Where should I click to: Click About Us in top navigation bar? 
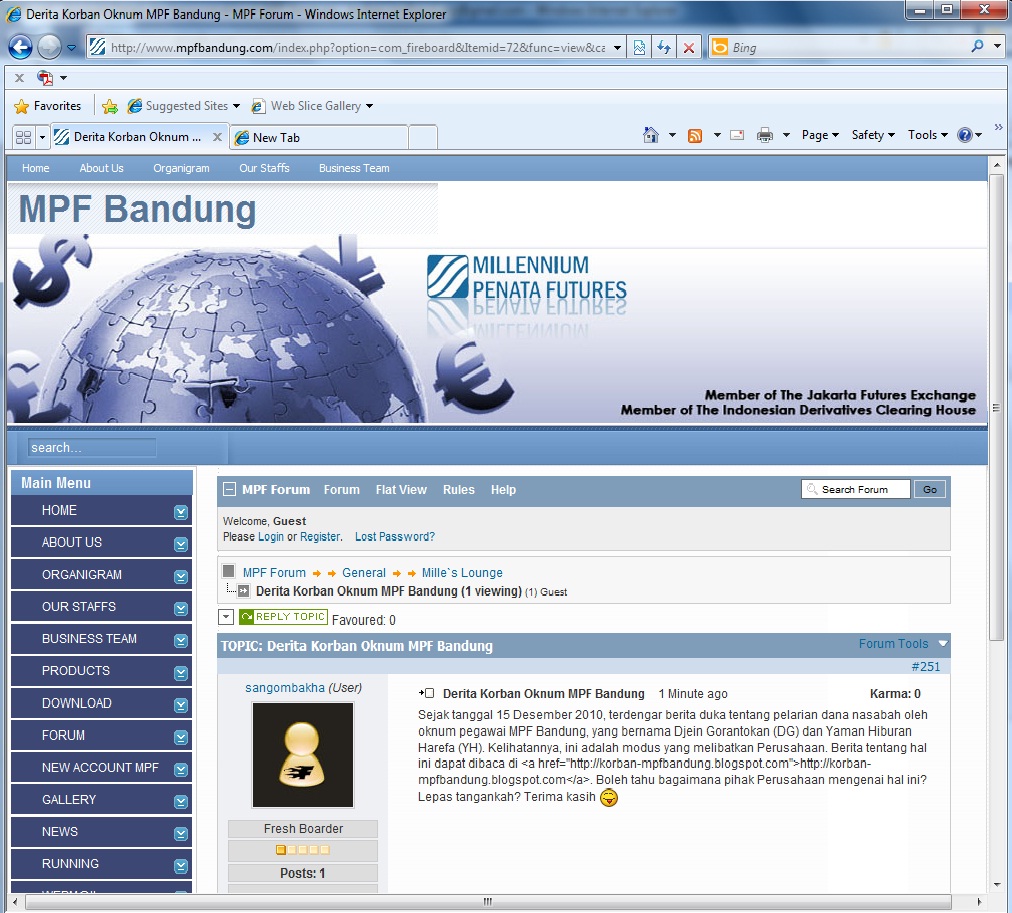click(x=101, y=168)
